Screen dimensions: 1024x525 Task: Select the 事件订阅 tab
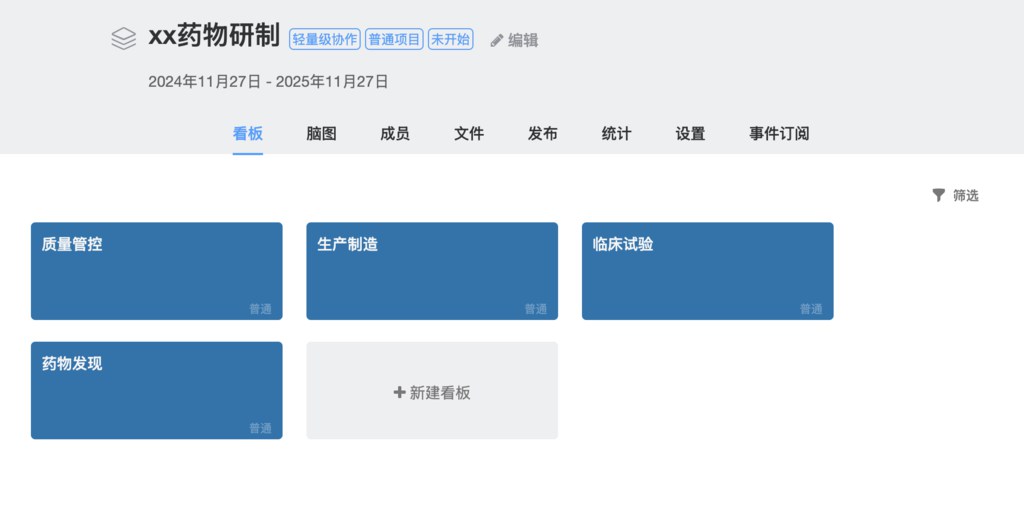pos(779,134)
